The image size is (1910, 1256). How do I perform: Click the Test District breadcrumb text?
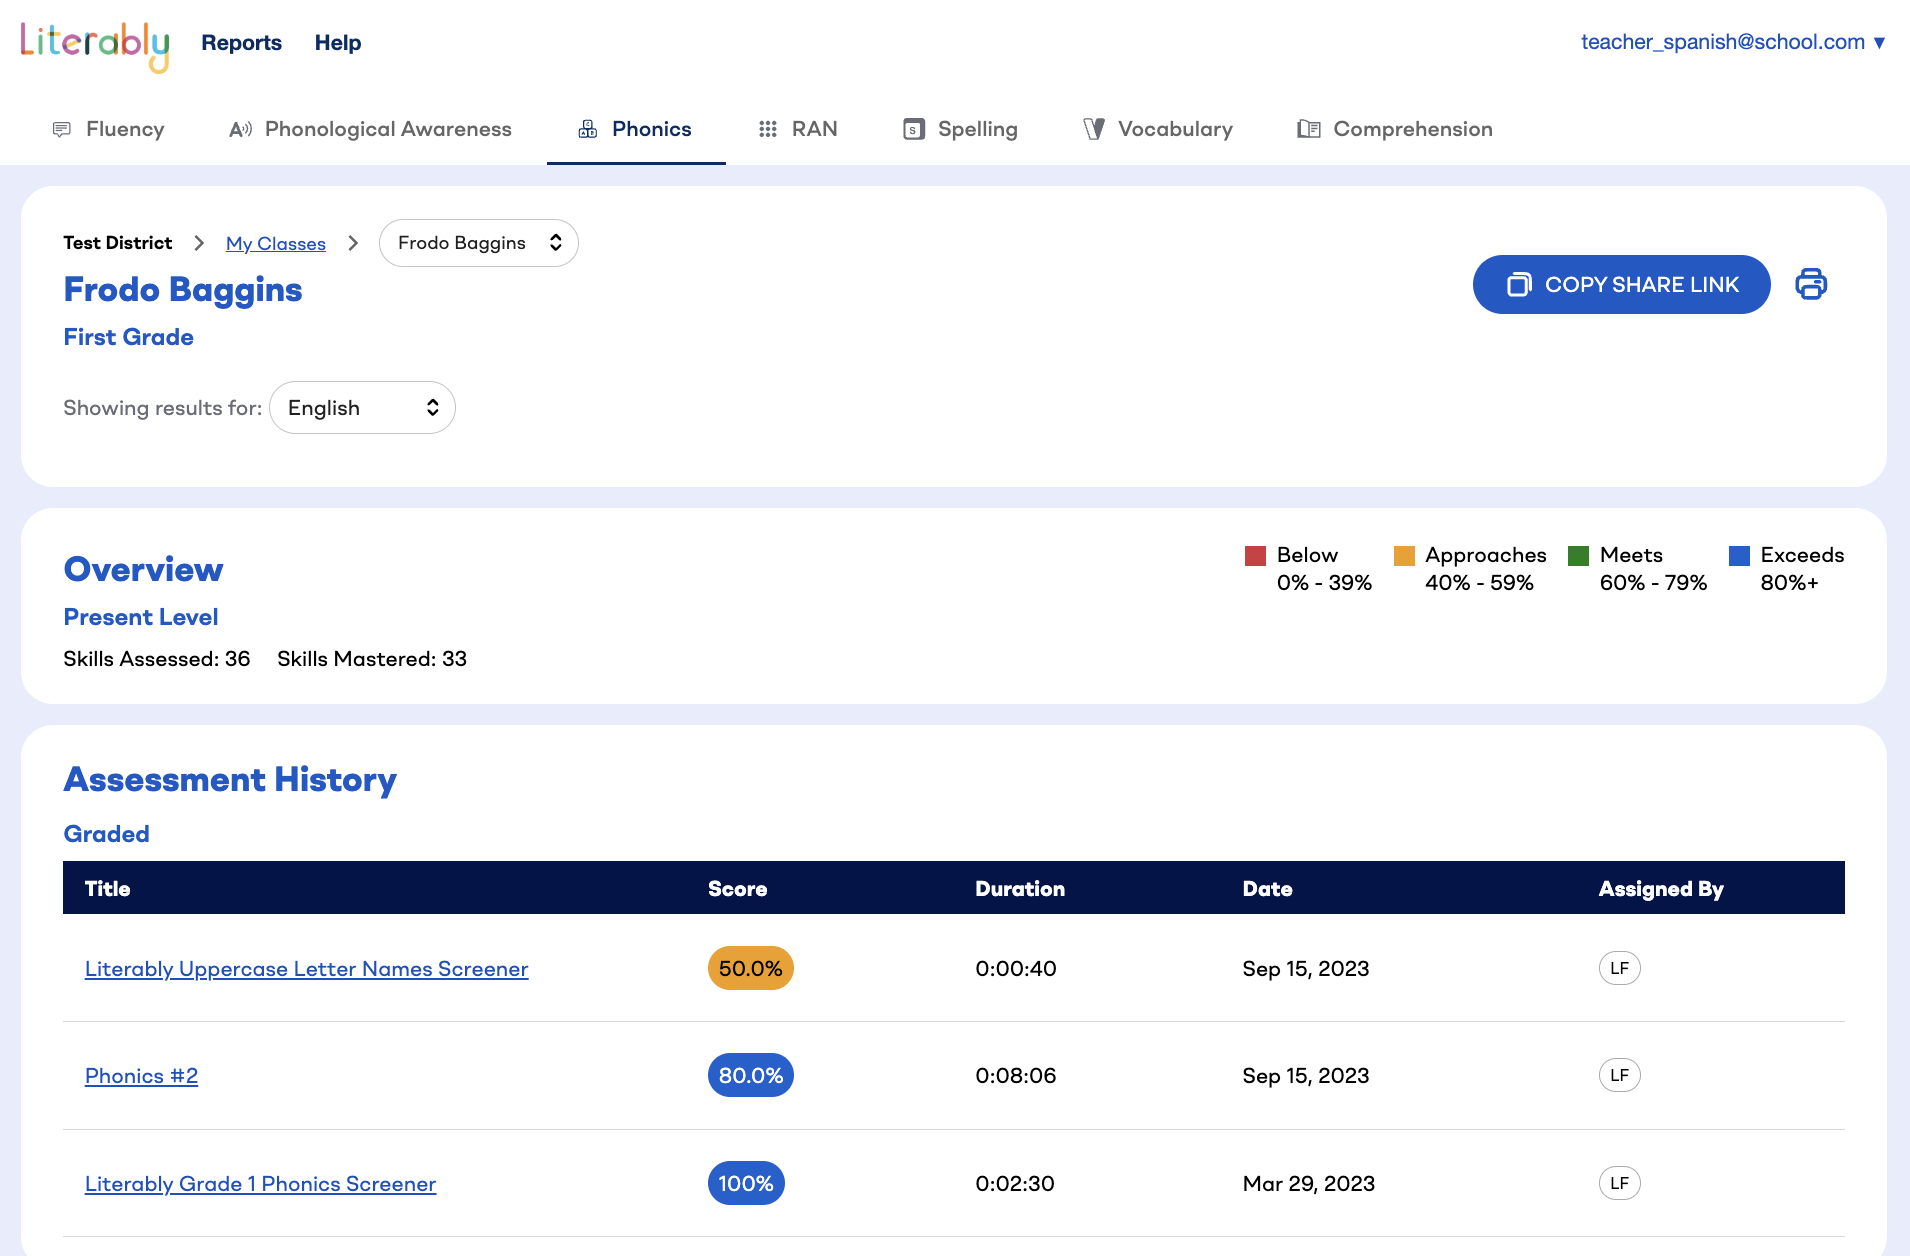tap(118, 243)
